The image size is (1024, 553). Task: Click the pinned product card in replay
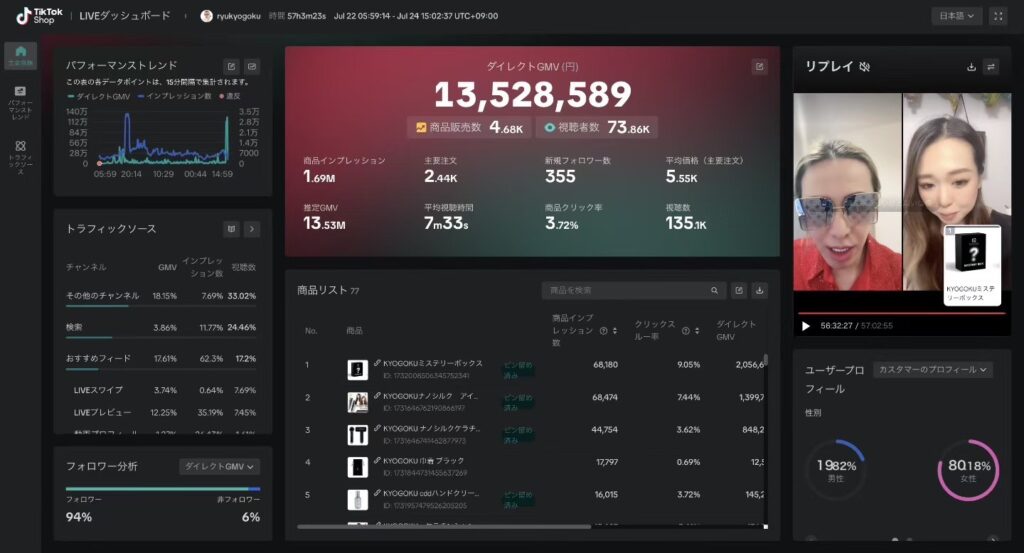click(x=972, y=265)
